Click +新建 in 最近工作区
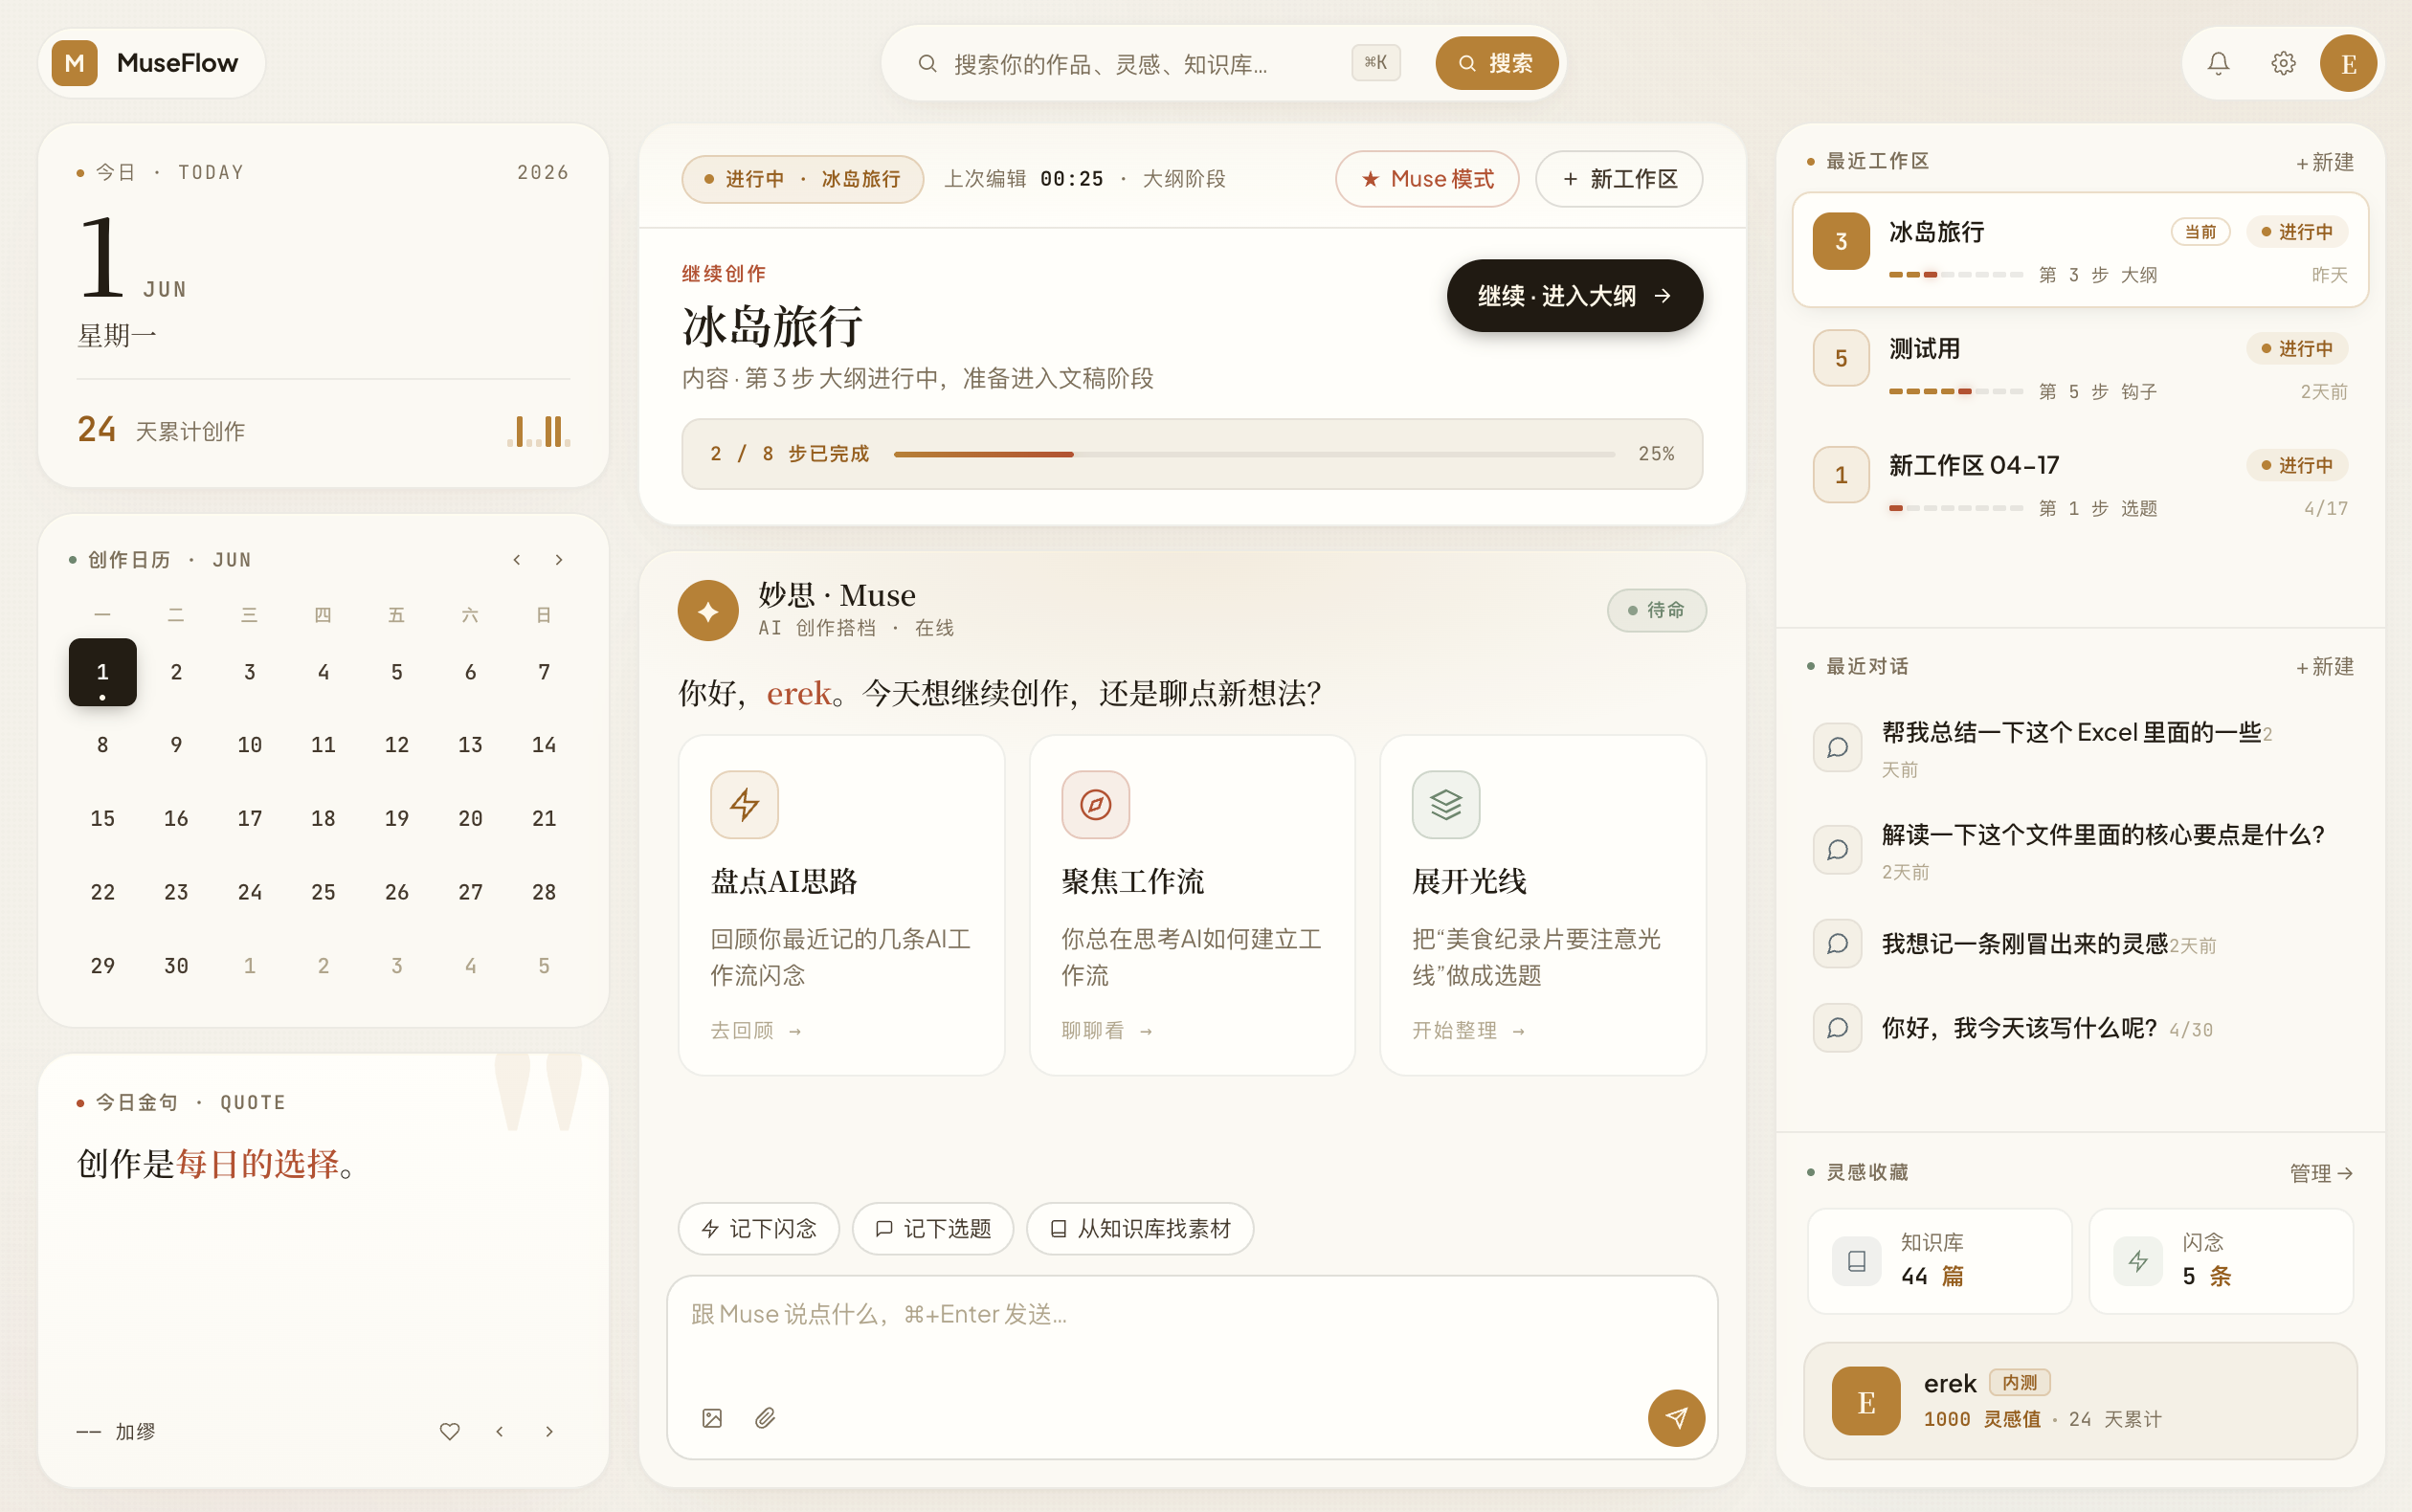The height and width of the screenshot is (1512, 2412). point(2324,162)
